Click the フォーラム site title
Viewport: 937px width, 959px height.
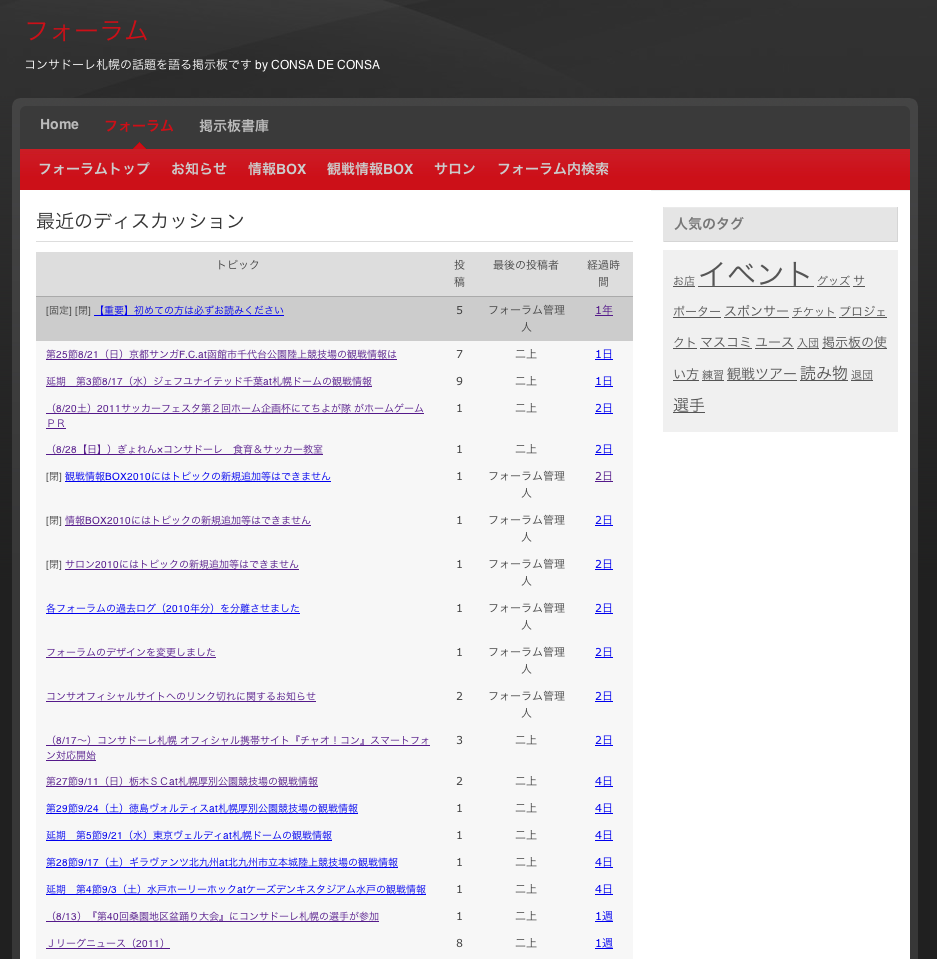pos(87,31)
